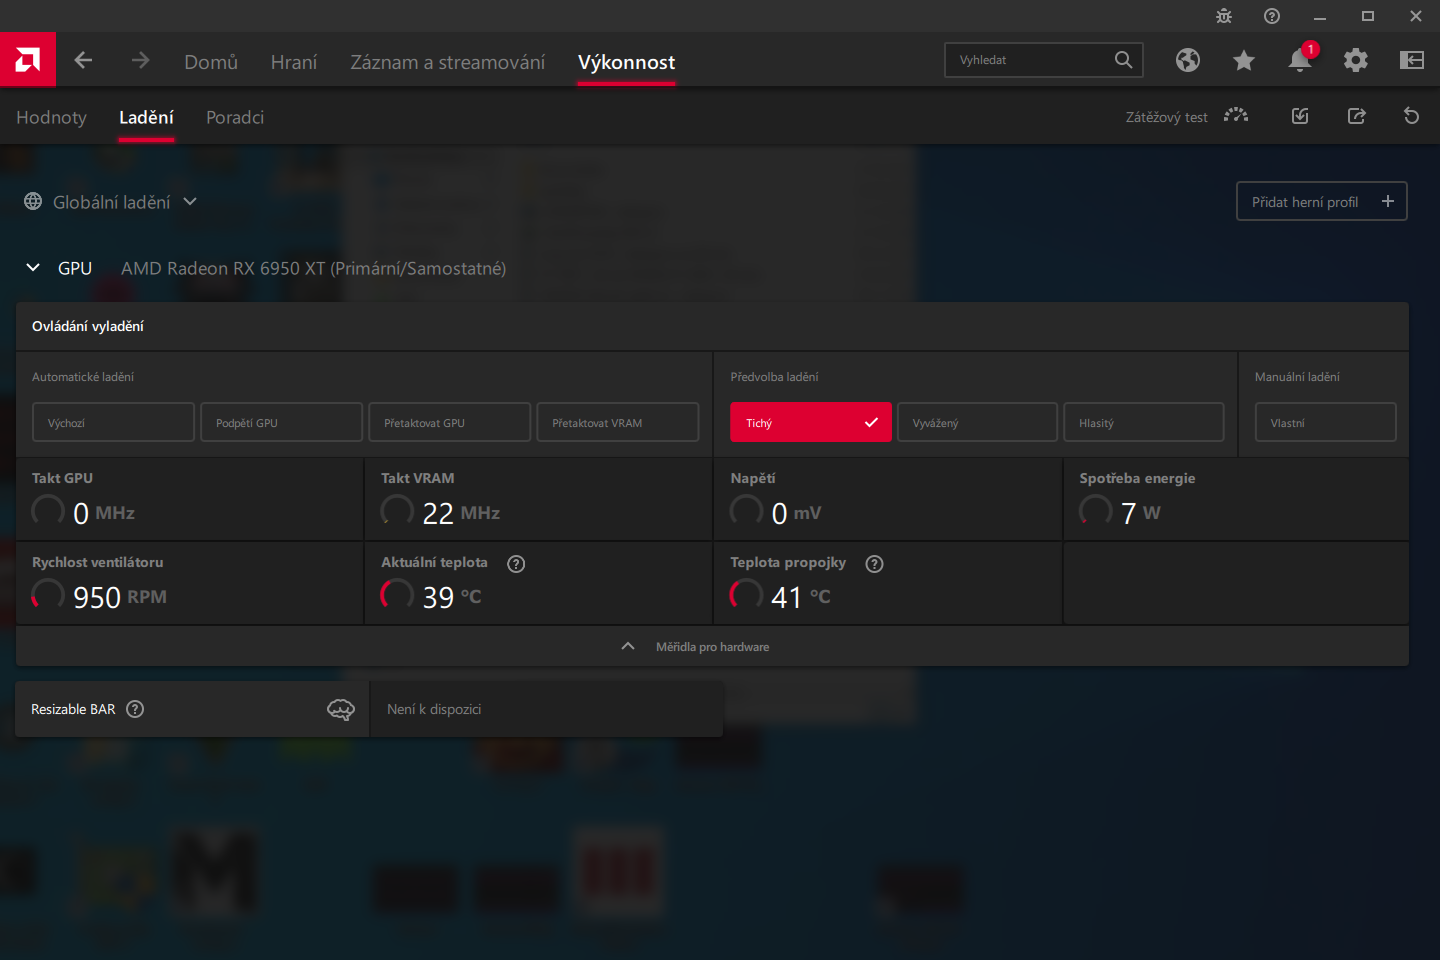
Task: Open notifications bell icon
Action: [1300, 60]
